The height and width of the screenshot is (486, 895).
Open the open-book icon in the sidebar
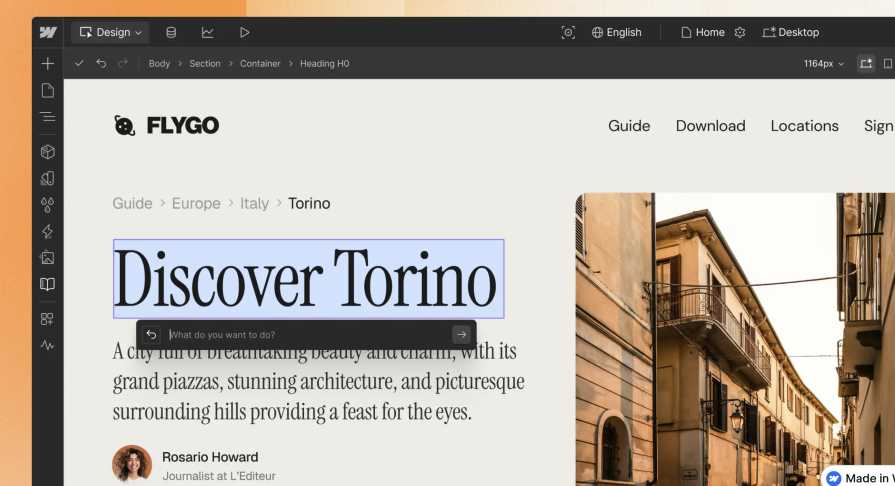[48, 284]
